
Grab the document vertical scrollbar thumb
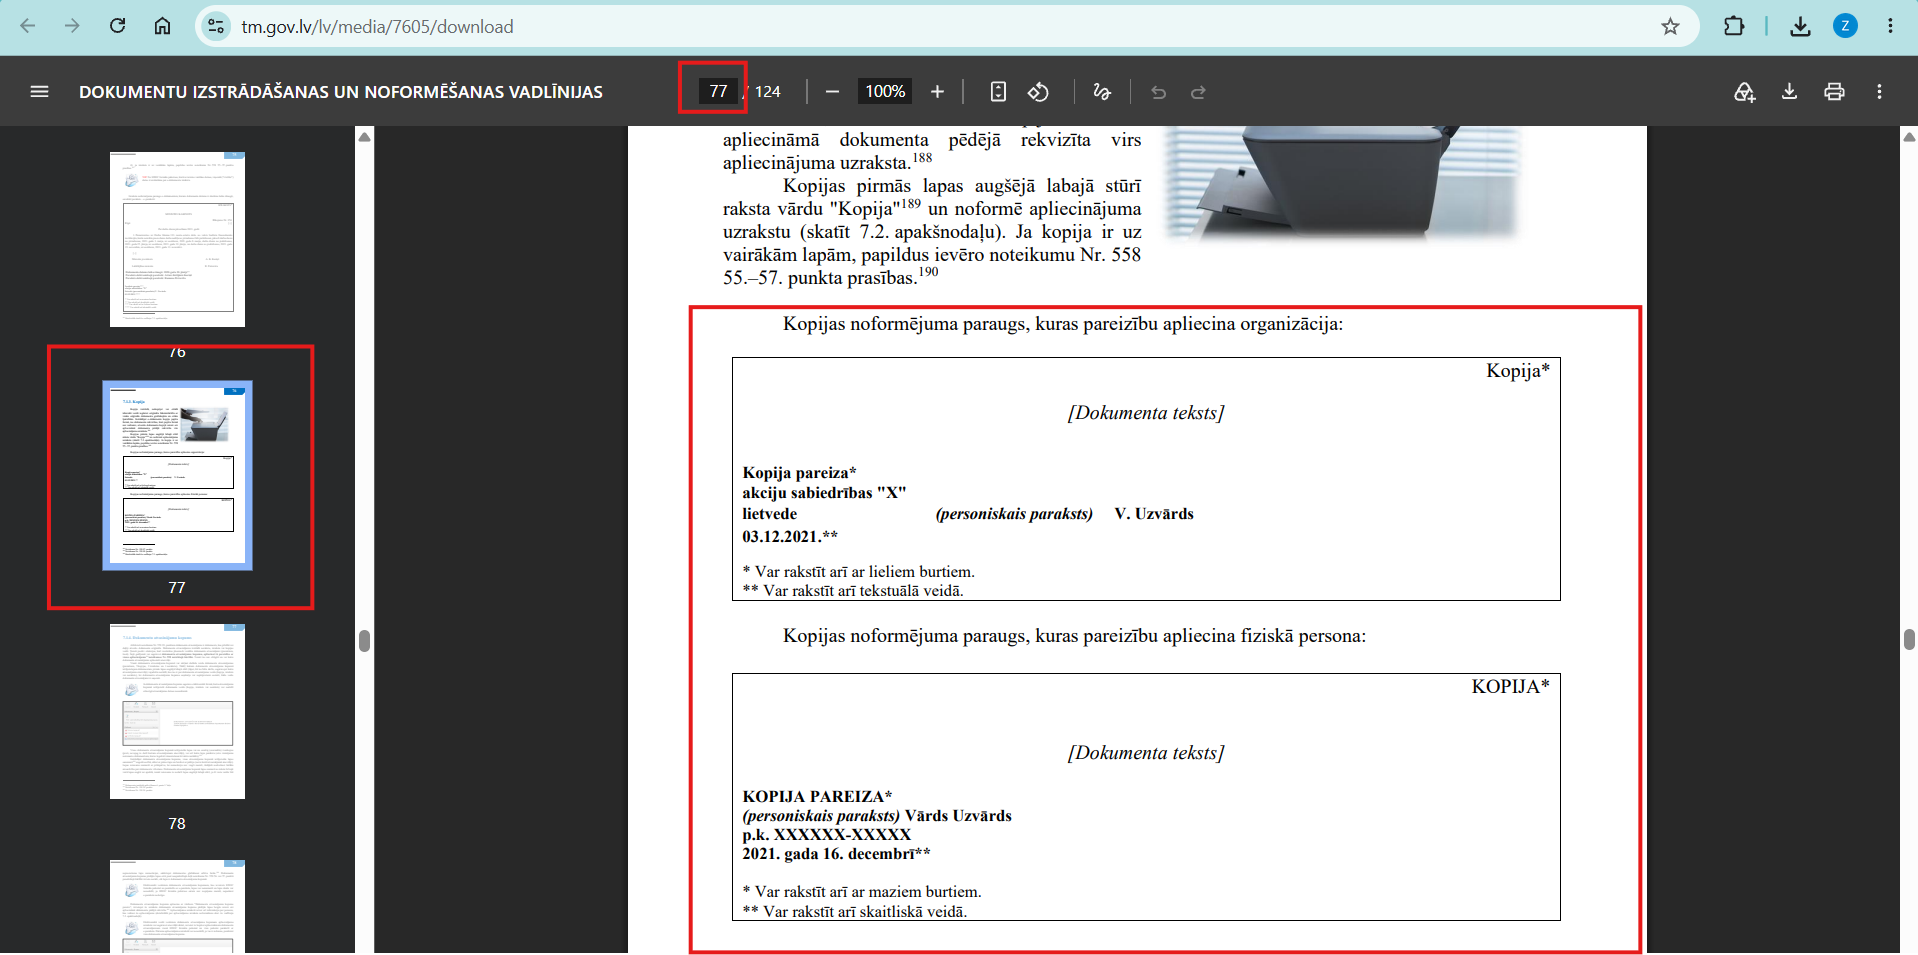1909,640
